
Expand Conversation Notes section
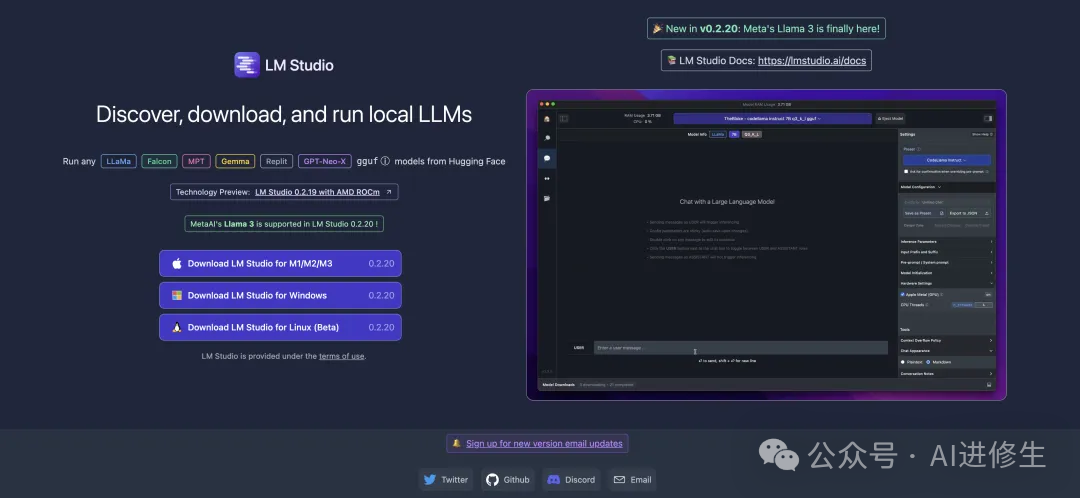[x=947, y=373]
